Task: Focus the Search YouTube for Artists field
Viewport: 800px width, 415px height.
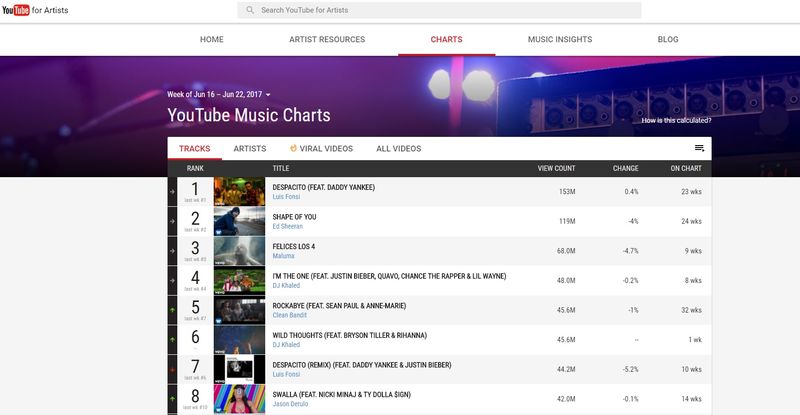Action: (439, 10)
